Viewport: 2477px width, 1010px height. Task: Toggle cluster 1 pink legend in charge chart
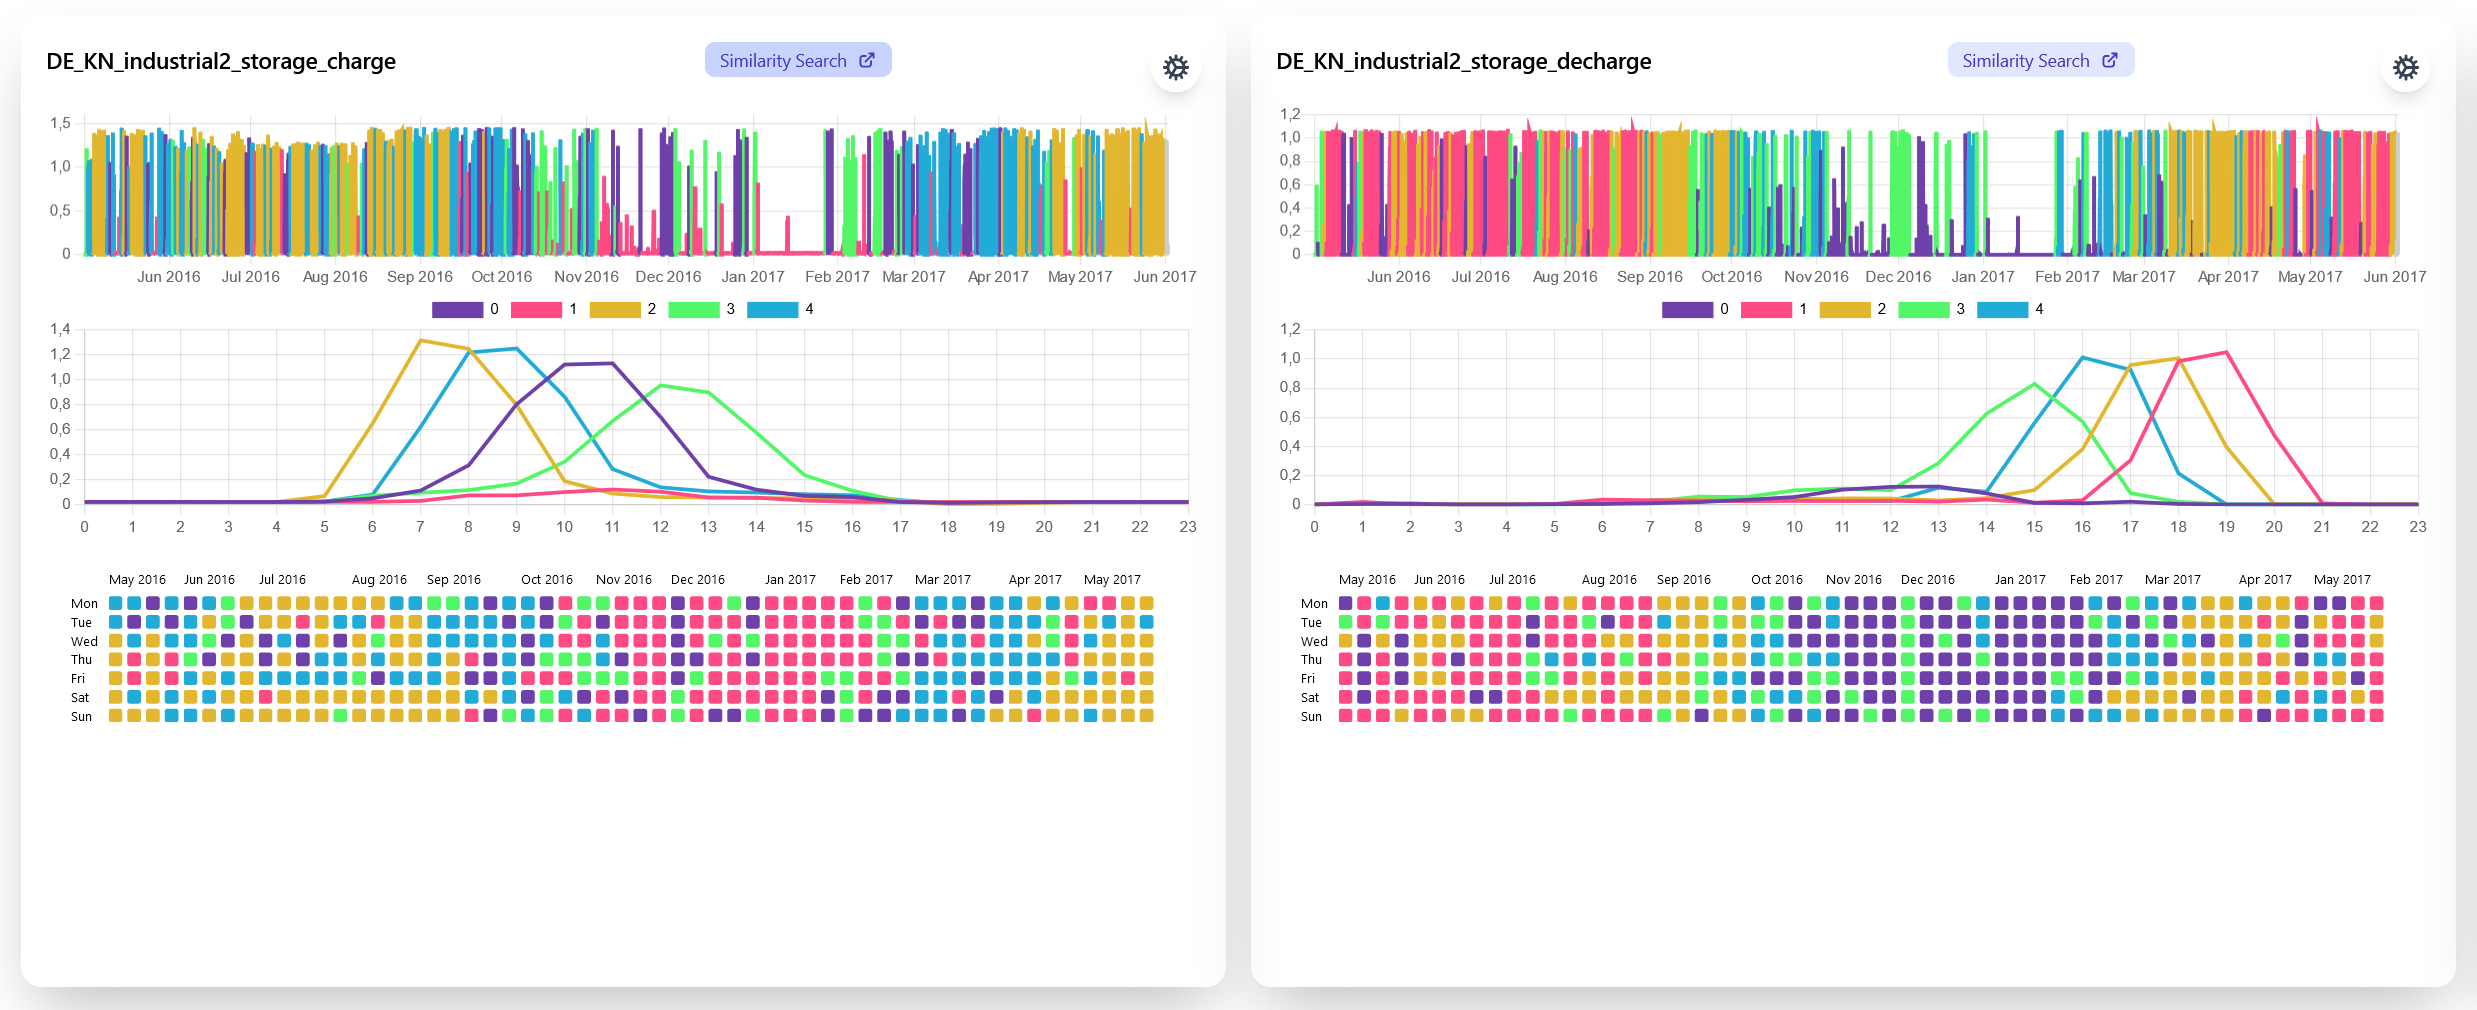point(536,310)
